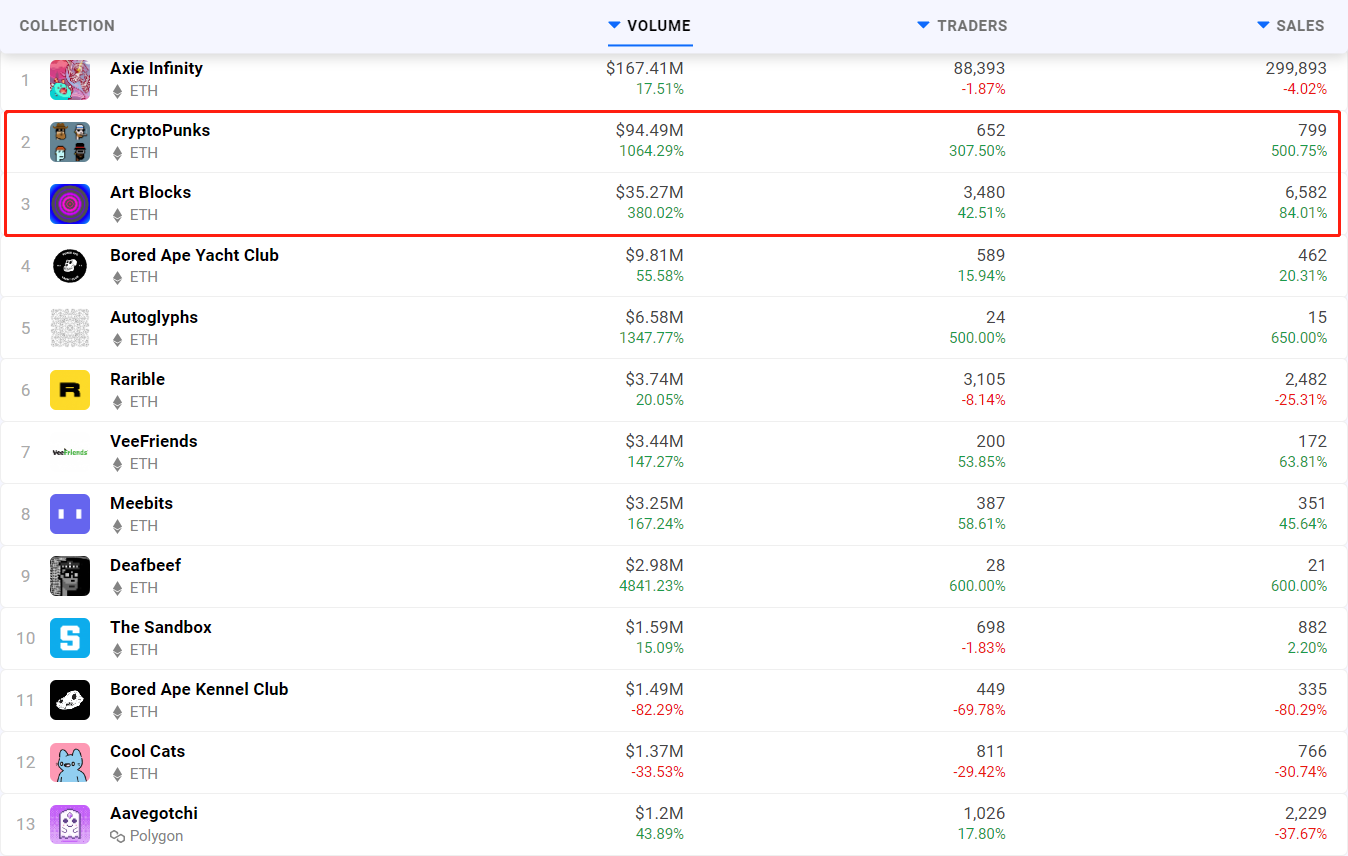
Task: Click the Bored Ape Kennel Club name
Action: tap(199, 689)
